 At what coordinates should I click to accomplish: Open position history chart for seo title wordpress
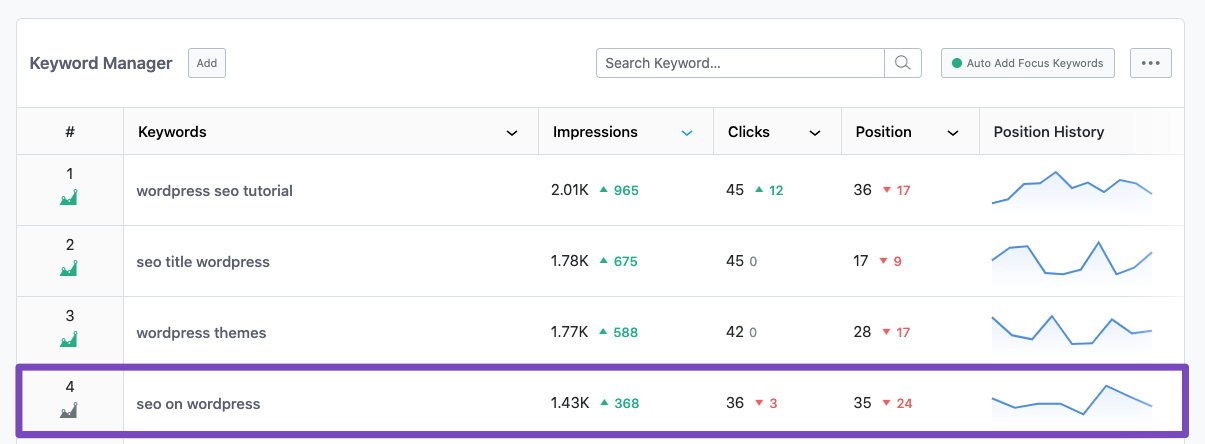[1072, 259]
